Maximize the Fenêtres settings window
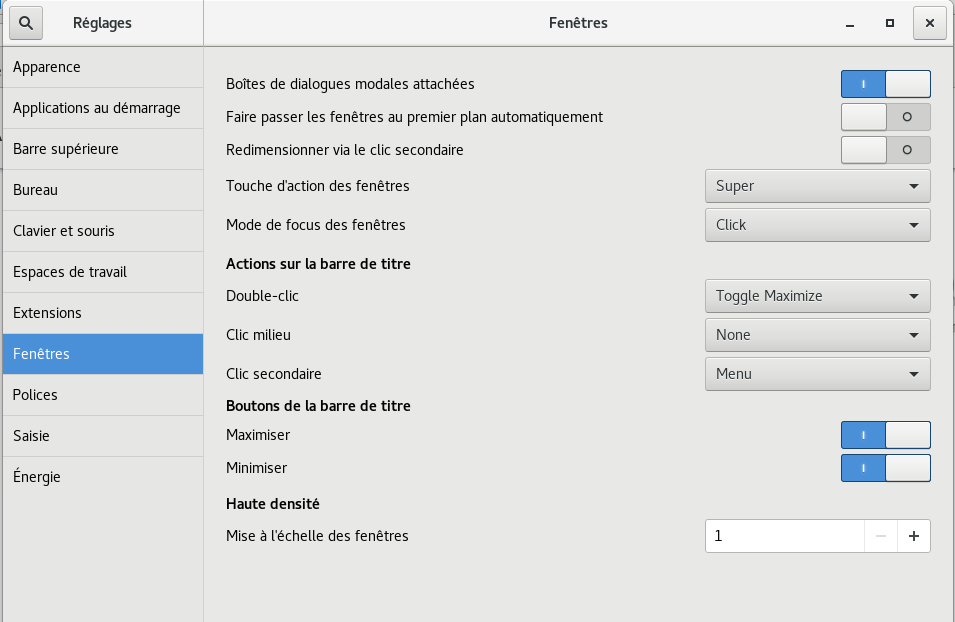The width and height of the screenshot is (955, 622). tap(889, 23)
